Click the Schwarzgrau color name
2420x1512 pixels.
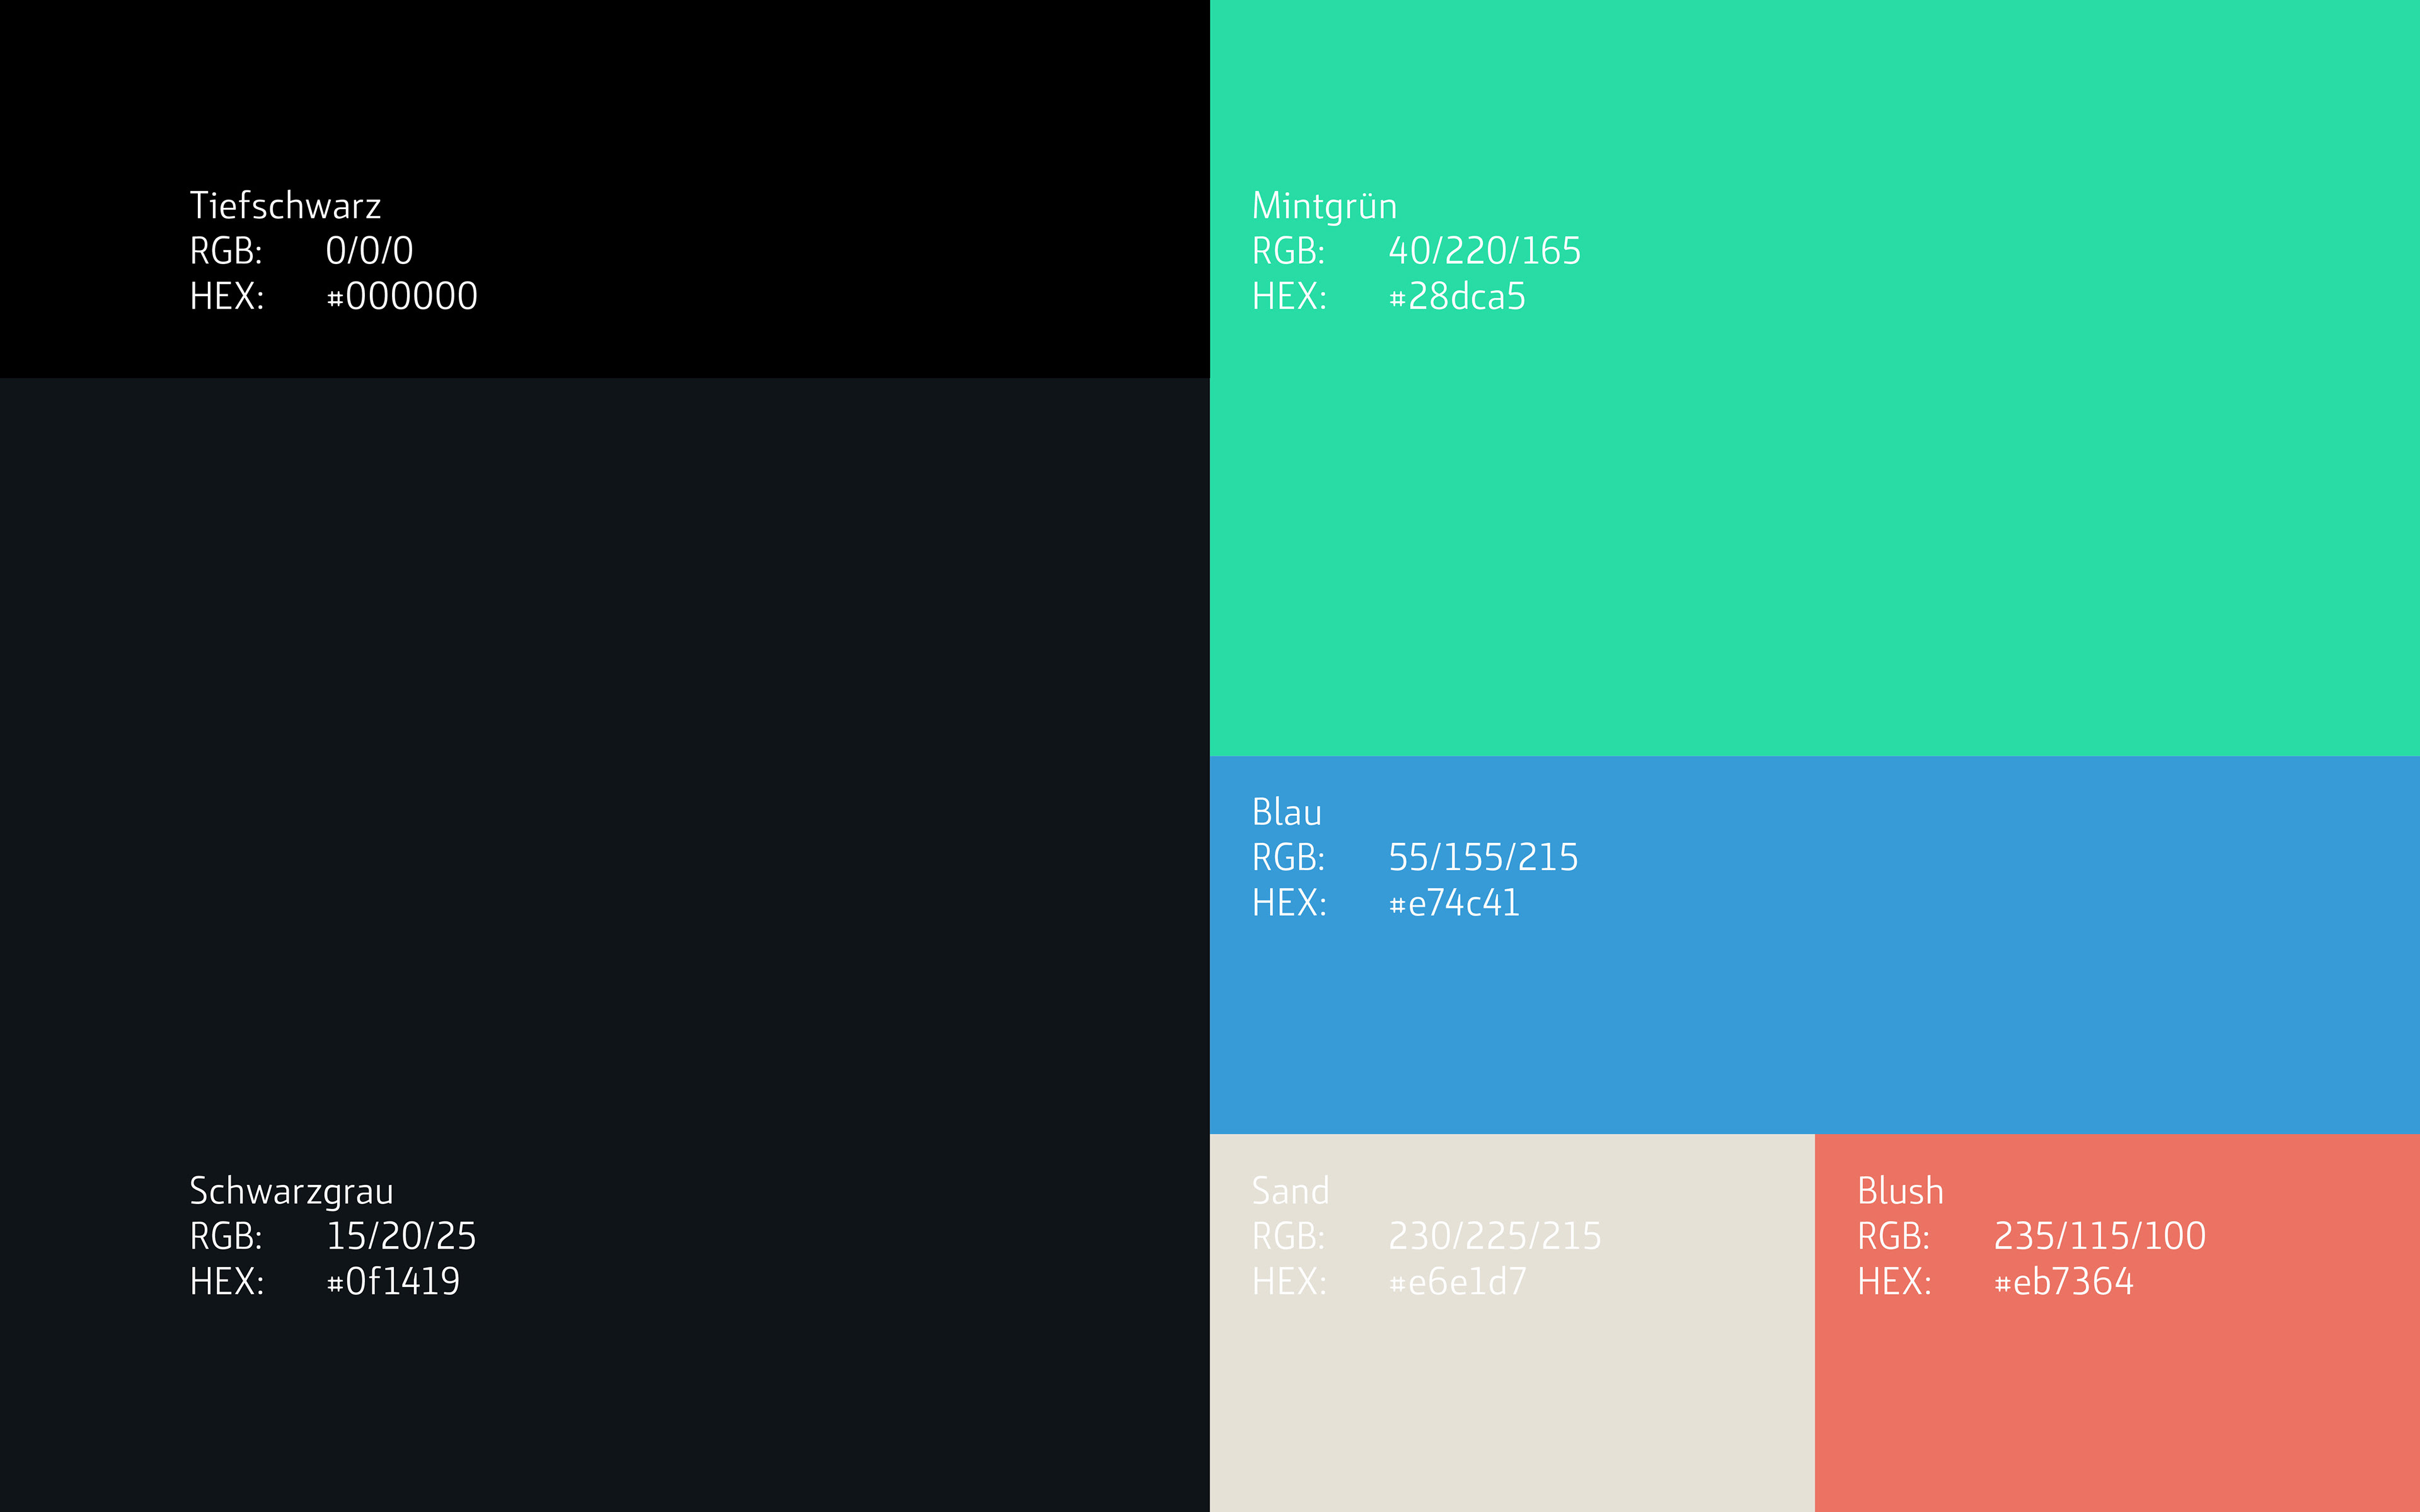pyautogui.click(x=291, y=1191)
